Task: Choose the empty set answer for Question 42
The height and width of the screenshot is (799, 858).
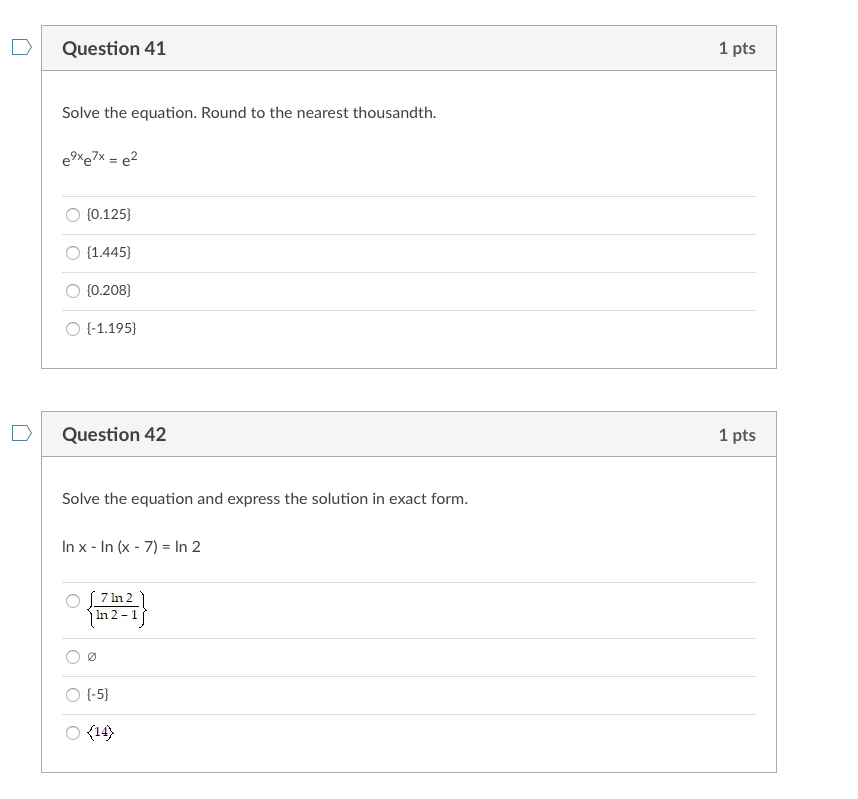Action: tap(72, 657)
